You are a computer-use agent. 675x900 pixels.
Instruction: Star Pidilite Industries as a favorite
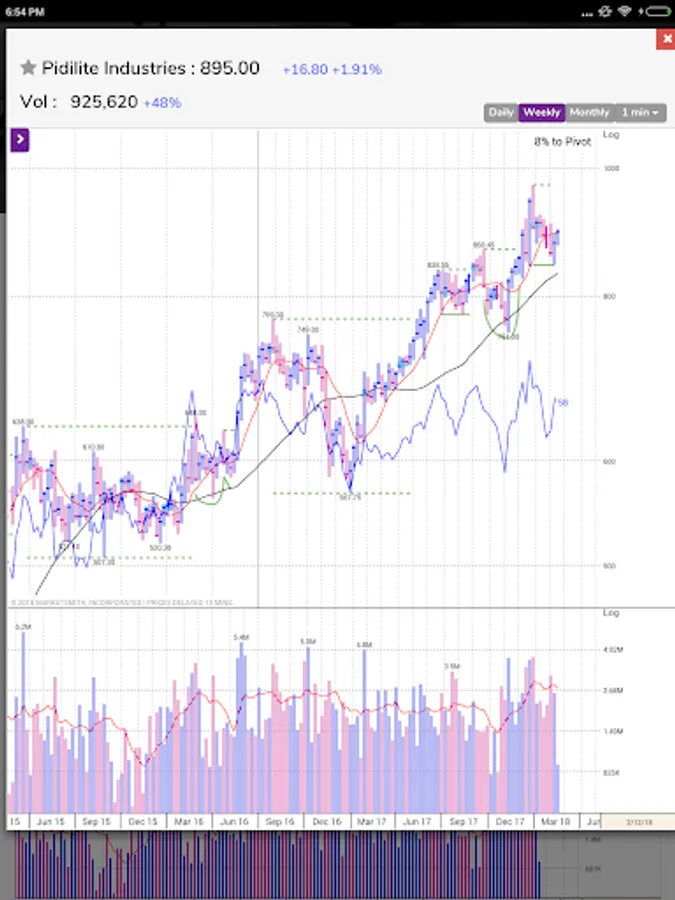[x=28, y=68]
